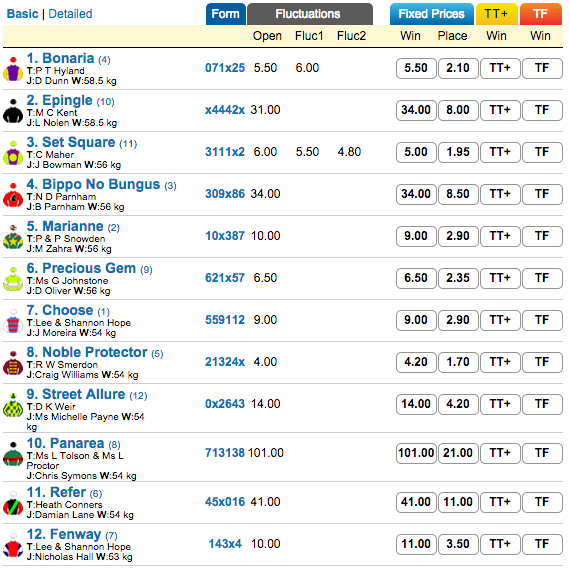Select the Basic view link
The height and width of the screenshot is (575, 570).
22,14
